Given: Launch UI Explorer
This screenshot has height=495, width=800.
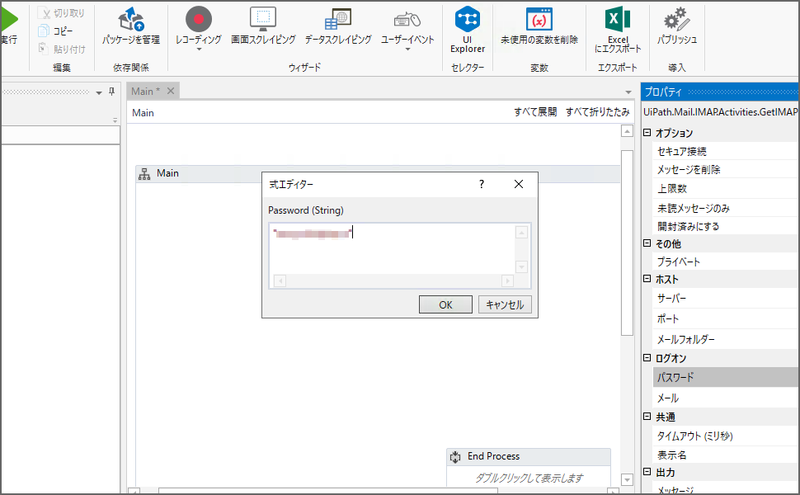Looking at the screenshot, I should (467, 30).
